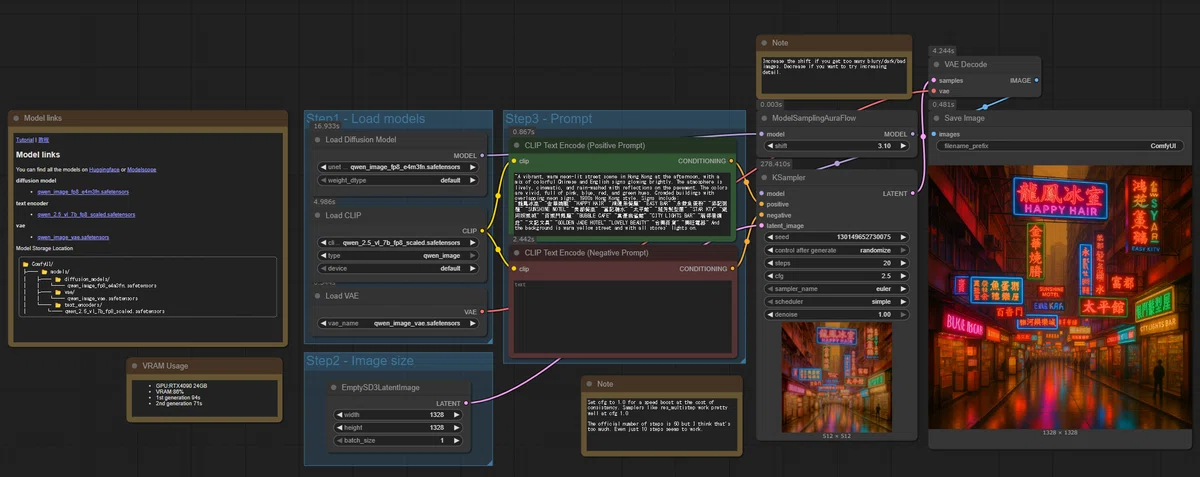This screenshot has width=1200, height=477.
Task: Click samples input socket on VAE Decode
Action: pyautogui.click(x=934, y=79)
